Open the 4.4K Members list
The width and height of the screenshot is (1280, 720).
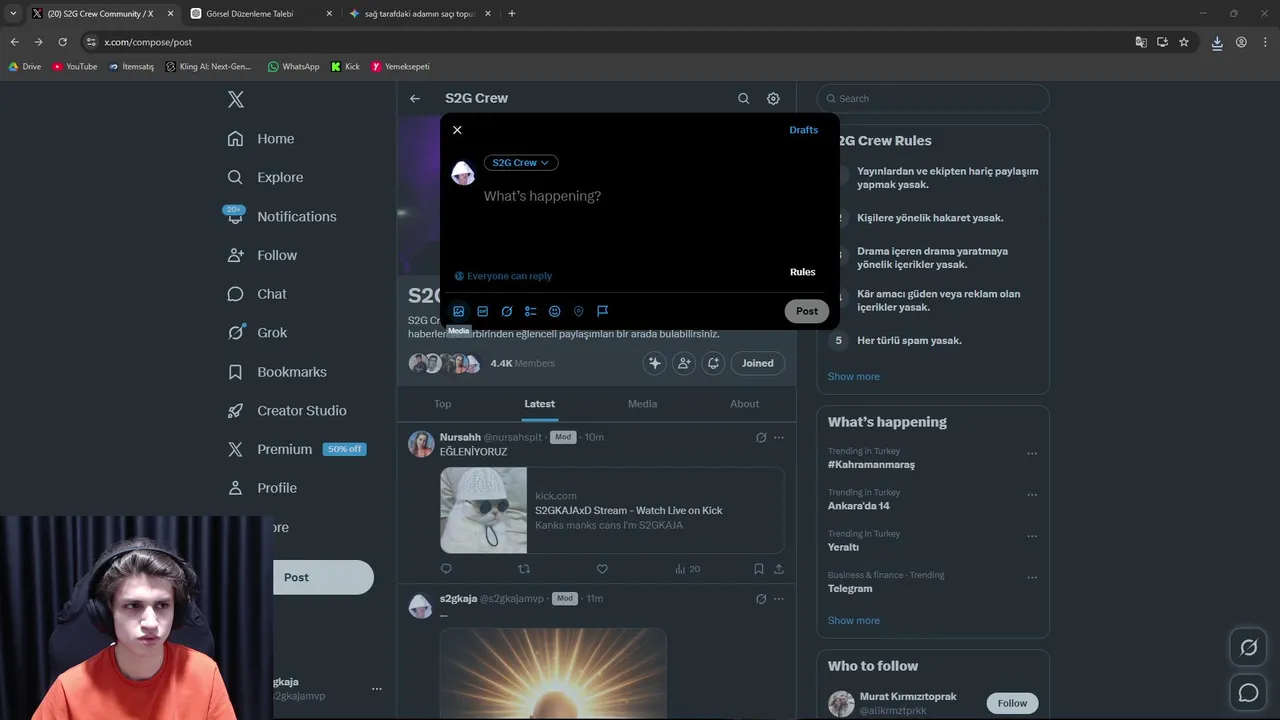coord(522,363)
